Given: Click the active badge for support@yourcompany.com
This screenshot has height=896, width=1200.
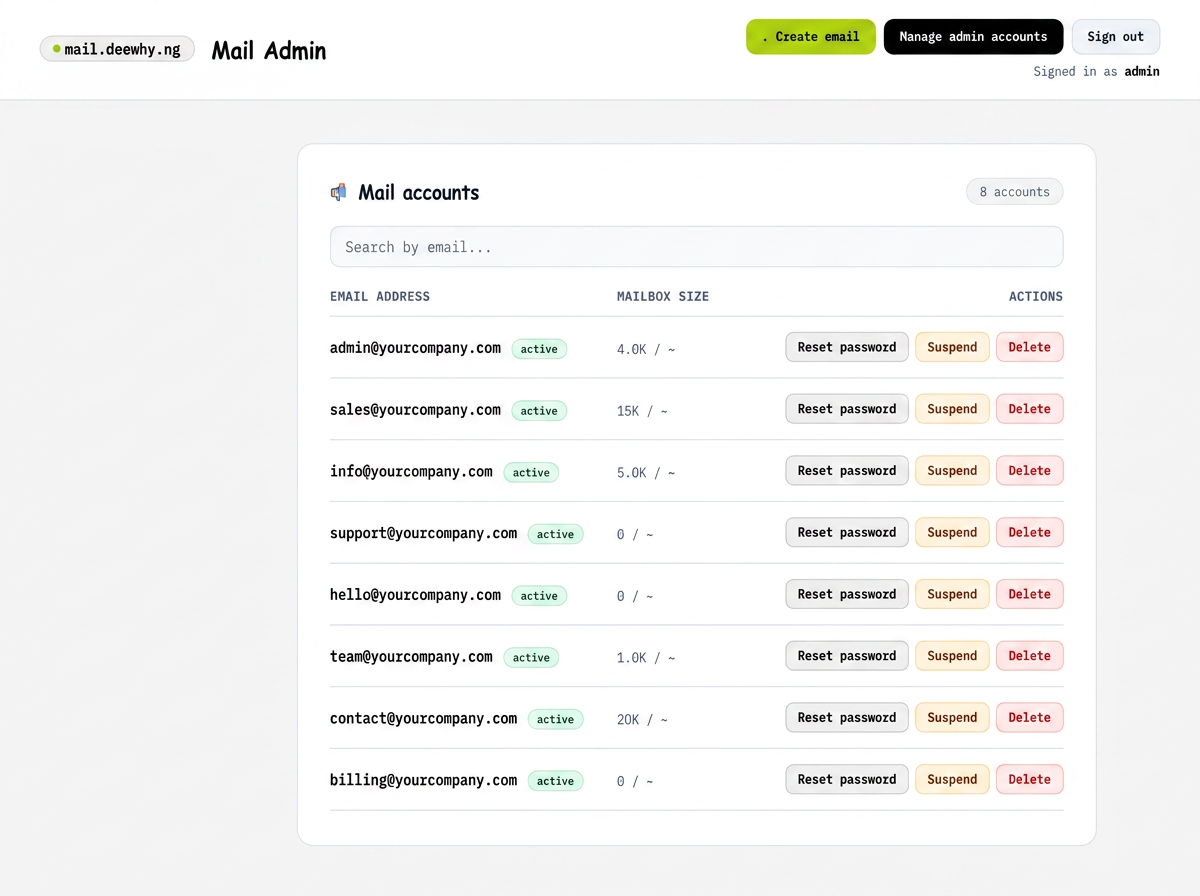Looking at the screenshot, I should pos(555,534).
